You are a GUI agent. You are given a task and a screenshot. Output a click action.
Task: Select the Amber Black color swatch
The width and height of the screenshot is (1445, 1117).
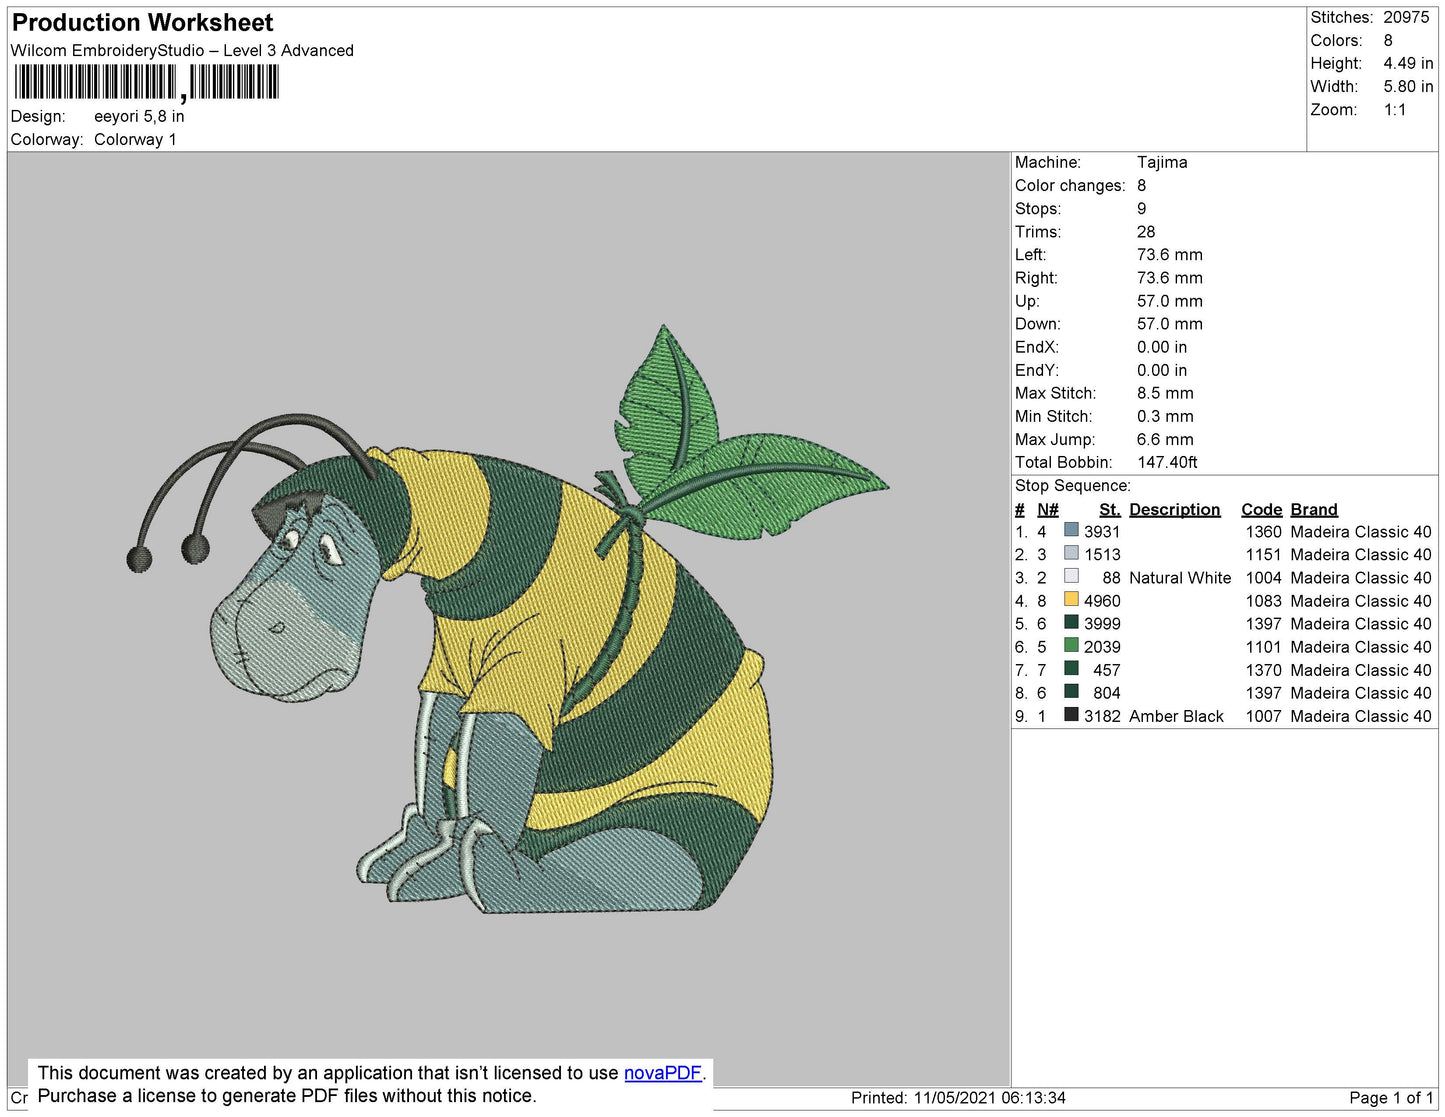click(x=1071, y=715)
